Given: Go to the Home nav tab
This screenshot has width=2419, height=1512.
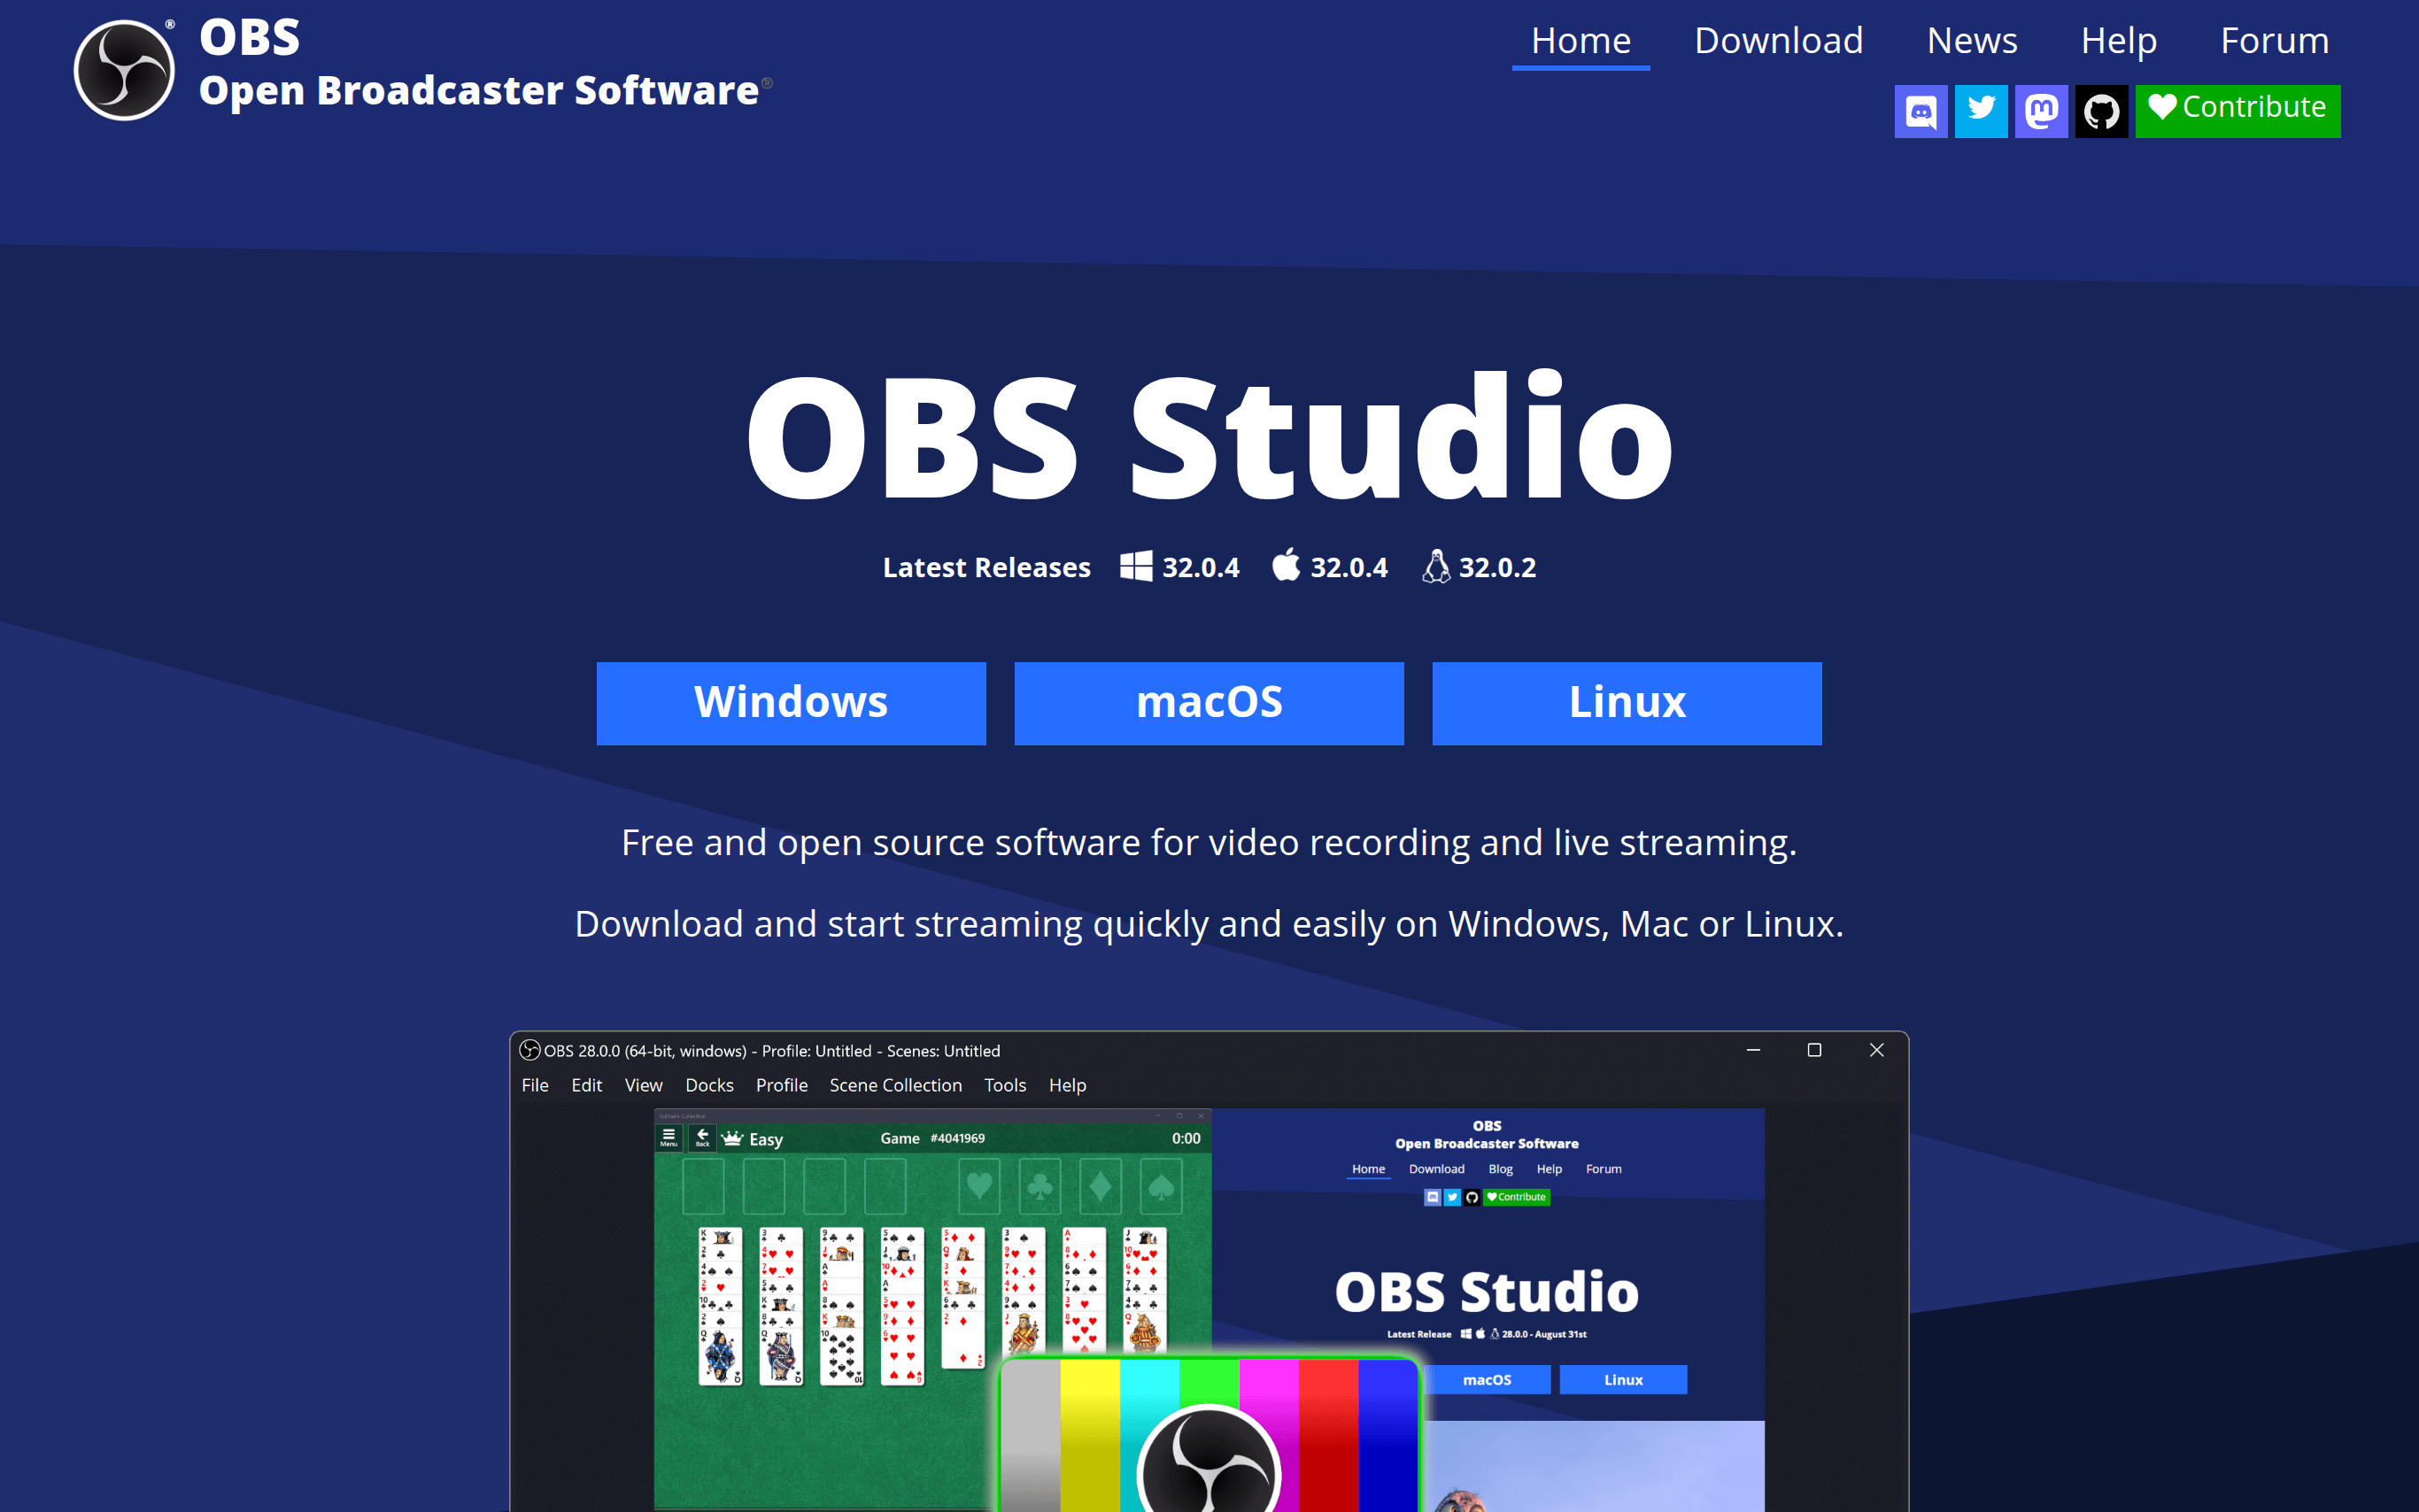Looking at the screenshot, I should (1580, 41).
